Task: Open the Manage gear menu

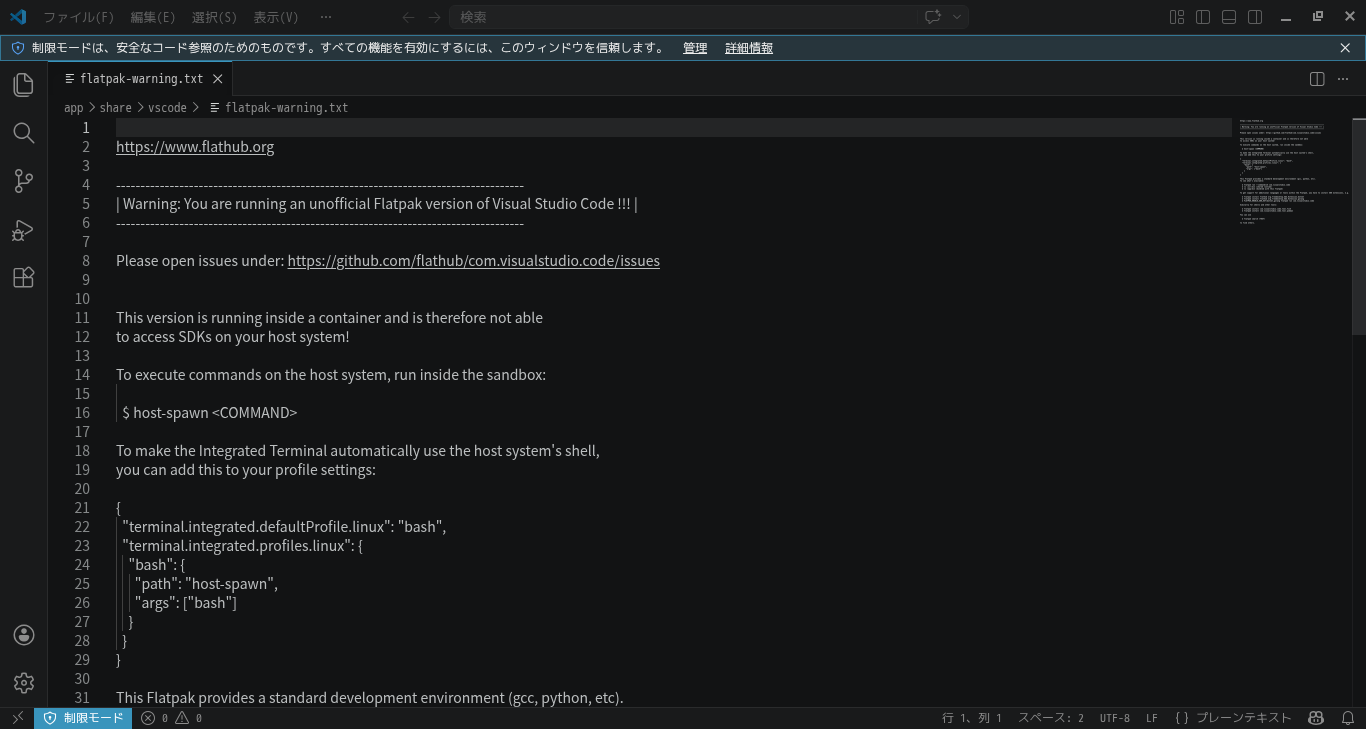Action: coord(24,683)
